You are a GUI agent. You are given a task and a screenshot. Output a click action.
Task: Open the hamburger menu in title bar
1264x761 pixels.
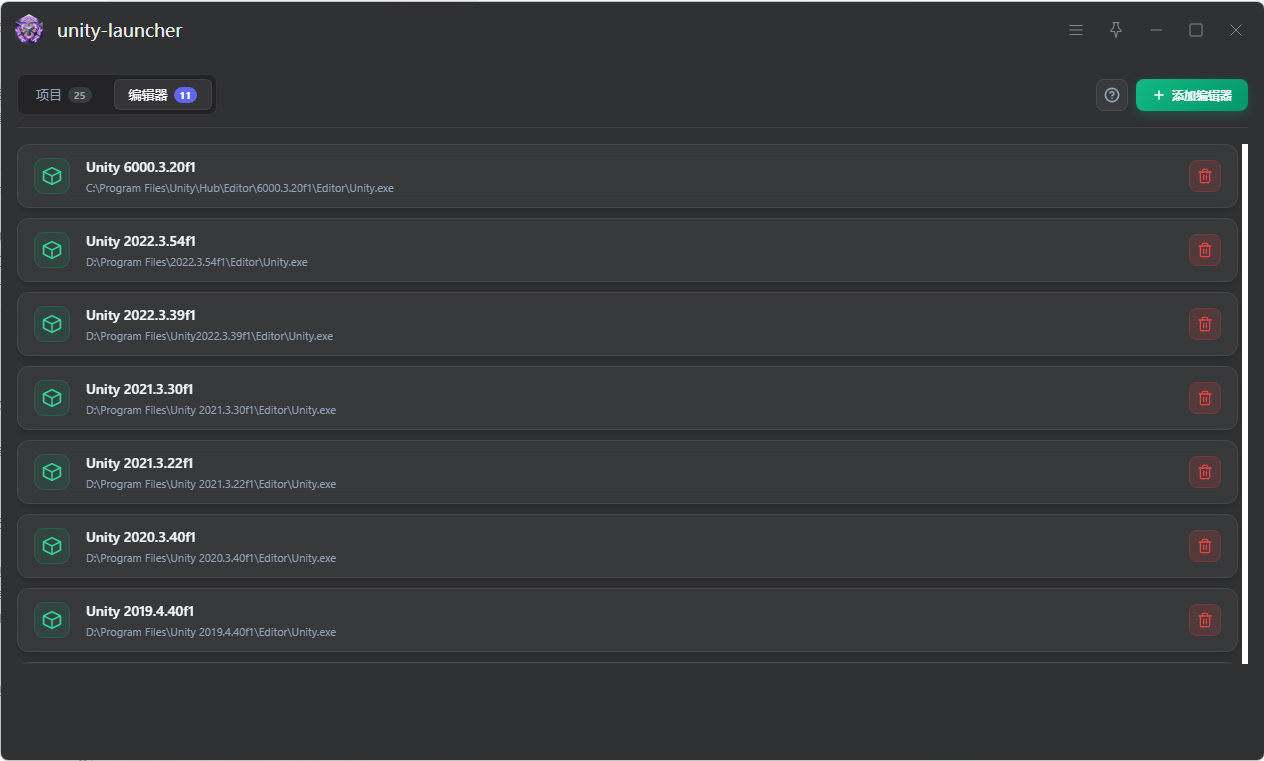click(1076, 30)
